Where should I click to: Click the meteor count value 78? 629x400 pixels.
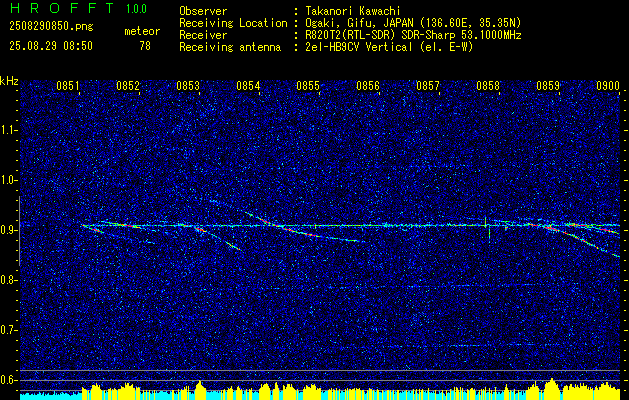[x=145, y=46]
